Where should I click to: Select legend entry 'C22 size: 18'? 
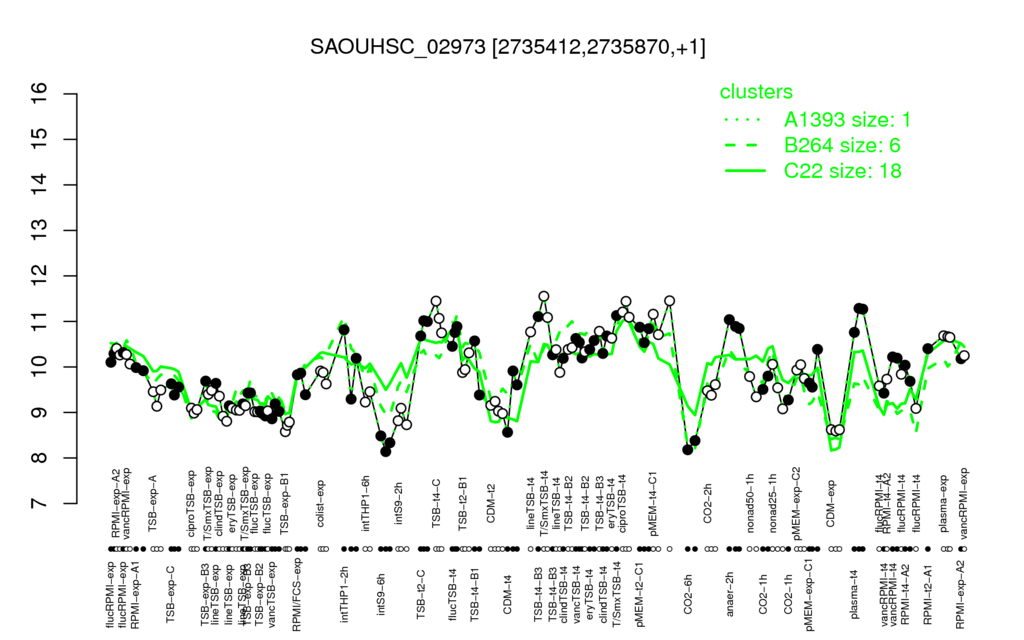(842, 170)
